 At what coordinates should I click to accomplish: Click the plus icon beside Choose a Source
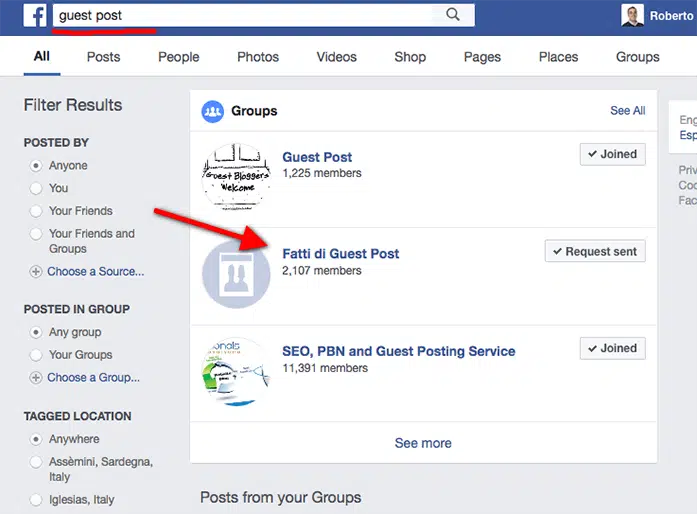click(x=36, y=272)
